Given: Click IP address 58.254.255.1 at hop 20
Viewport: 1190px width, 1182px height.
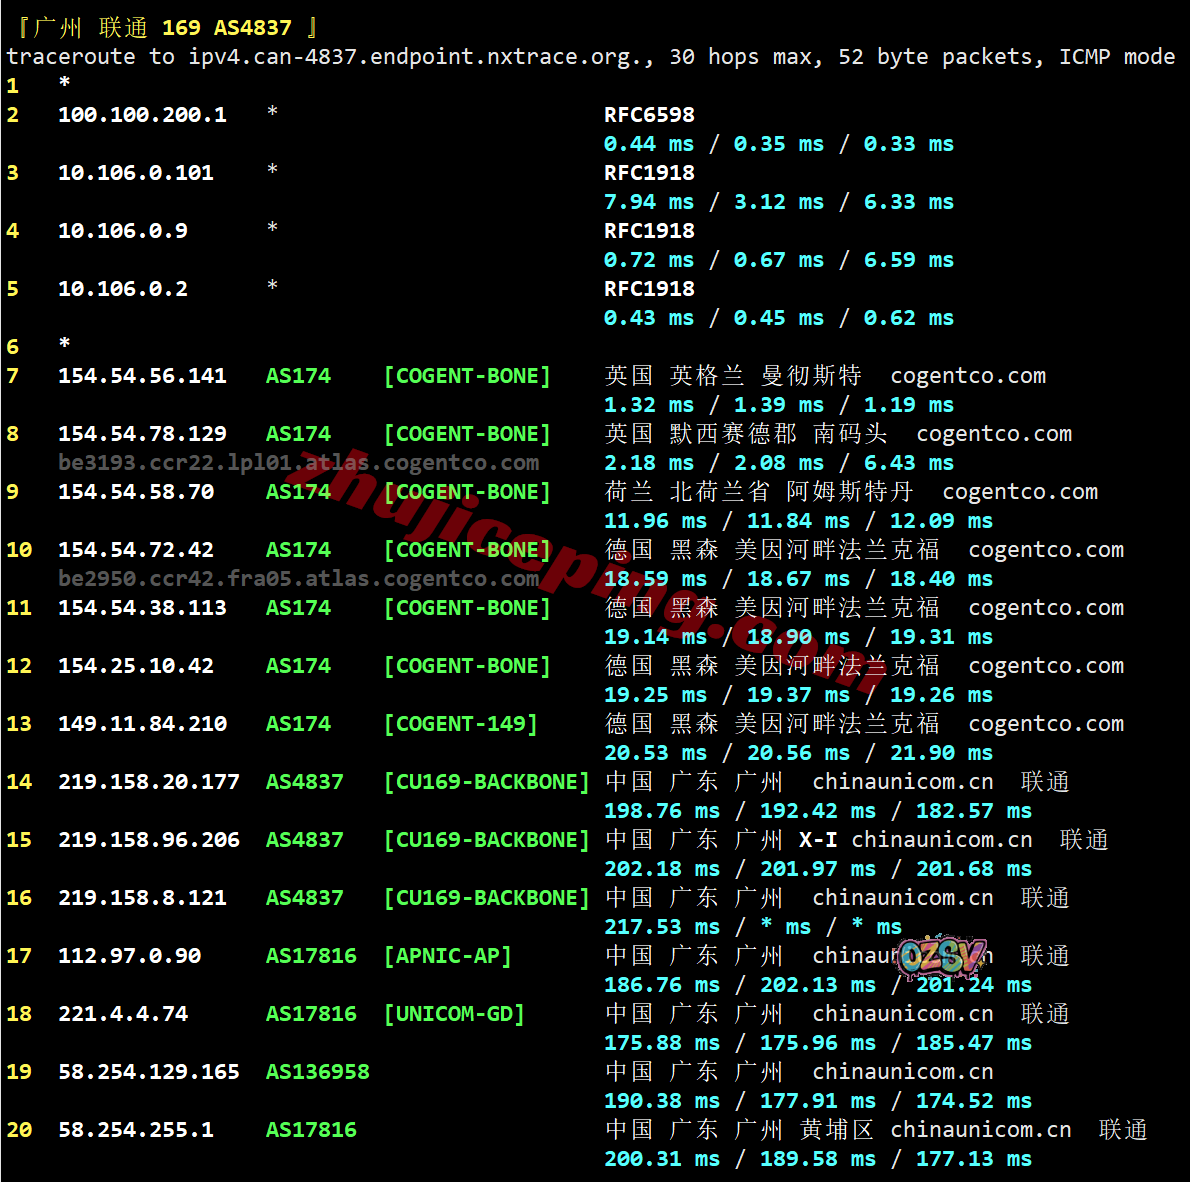Looking at the screenshot, I should pos(135,1130).
